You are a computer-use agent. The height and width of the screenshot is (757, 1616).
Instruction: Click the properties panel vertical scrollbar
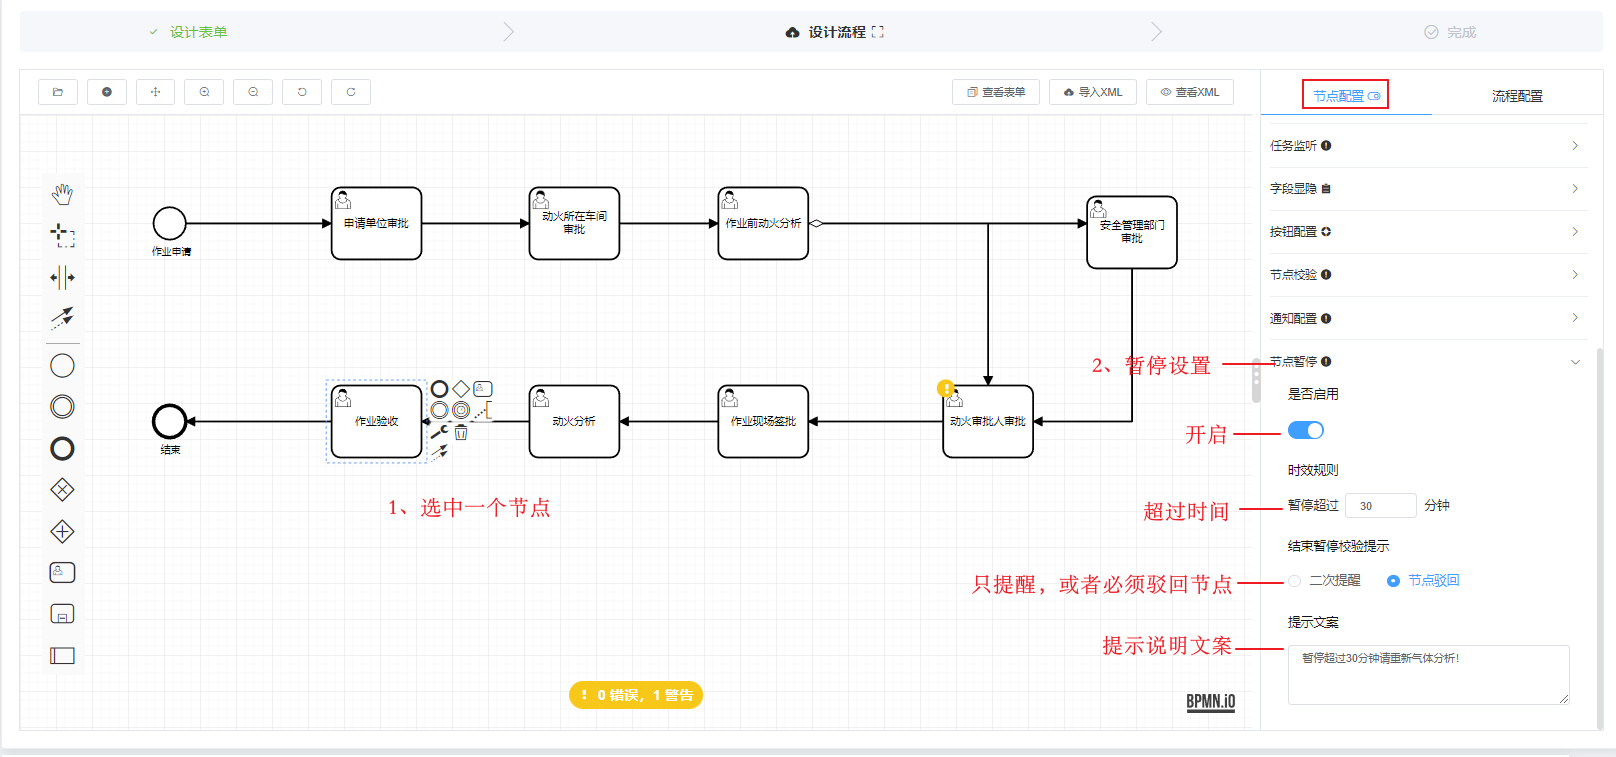pyautogui.click(x=1599, y=538)
